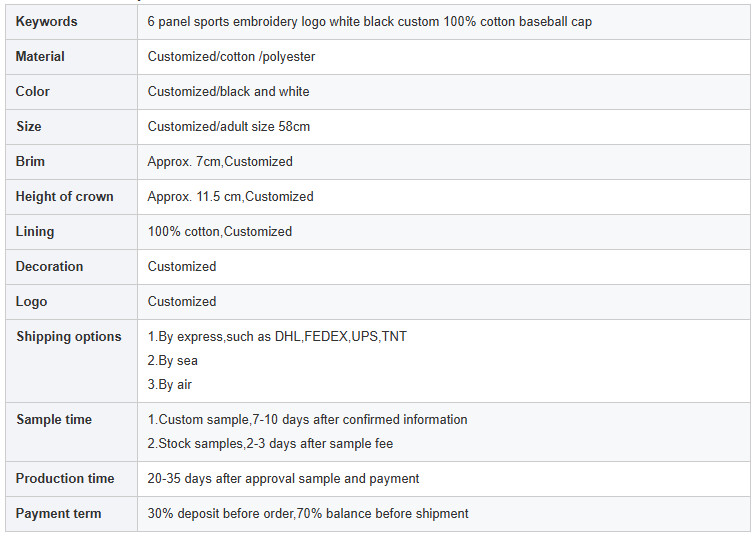Click the Color row label
The width and height of the screenshot is (756, 537).
tap(33, 92)
